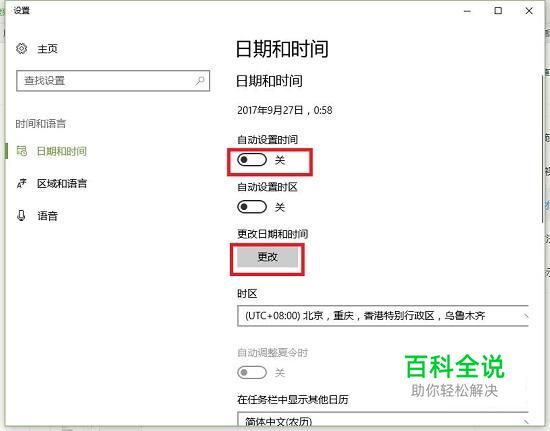
Task: Click the 日期和时间 calendar icon in sidebar
Action: coord(22,151)
